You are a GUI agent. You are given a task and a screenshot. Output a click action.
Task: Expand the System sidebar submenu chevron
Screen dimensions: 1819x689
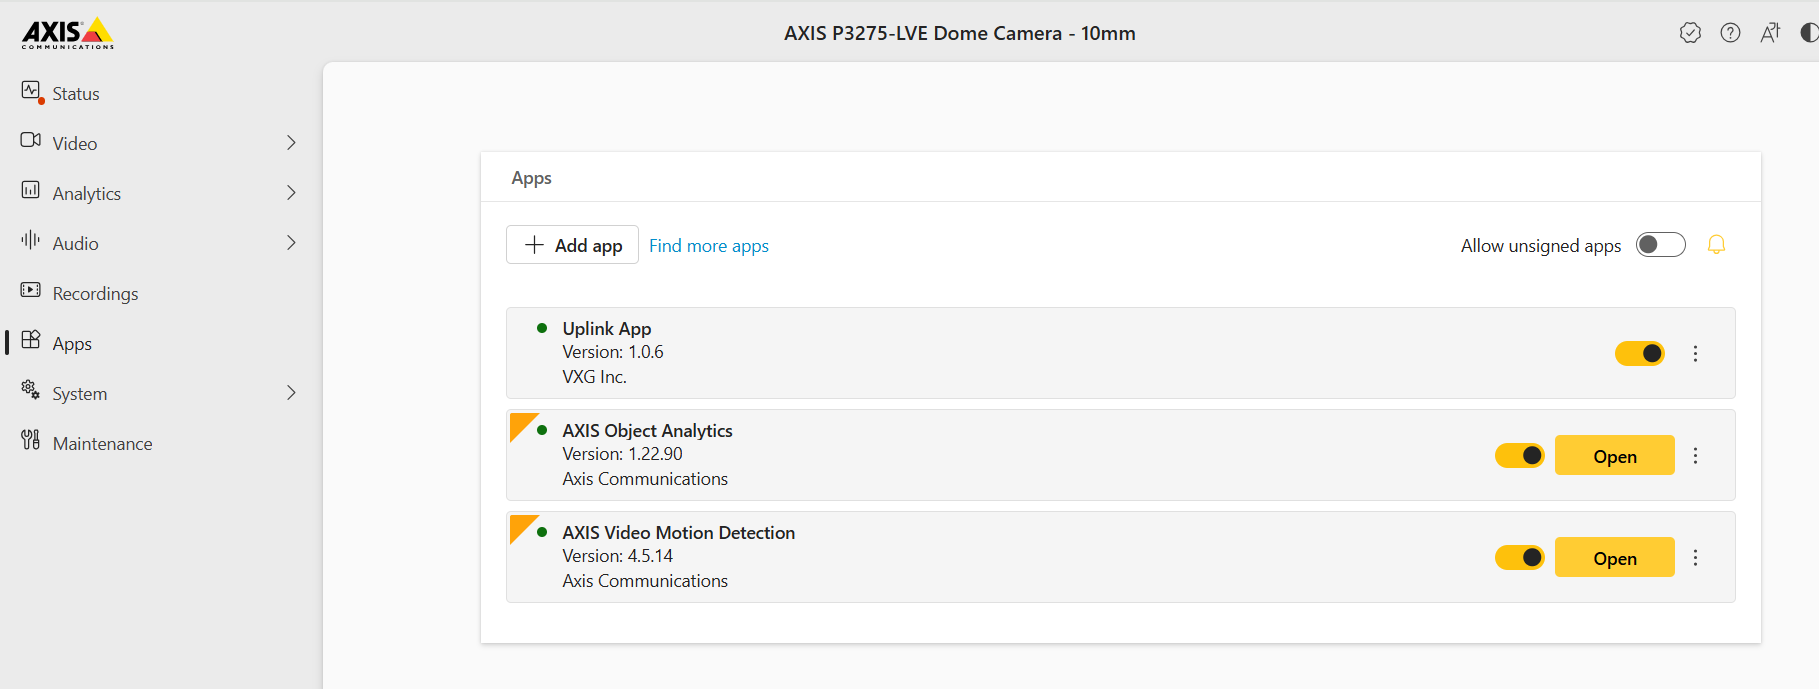point(291,393)
